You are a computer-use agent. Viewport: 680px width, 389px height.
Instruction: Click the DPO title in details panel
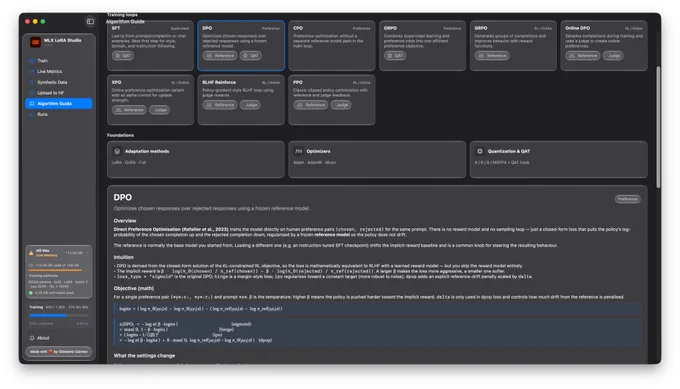tap(123, 197)
